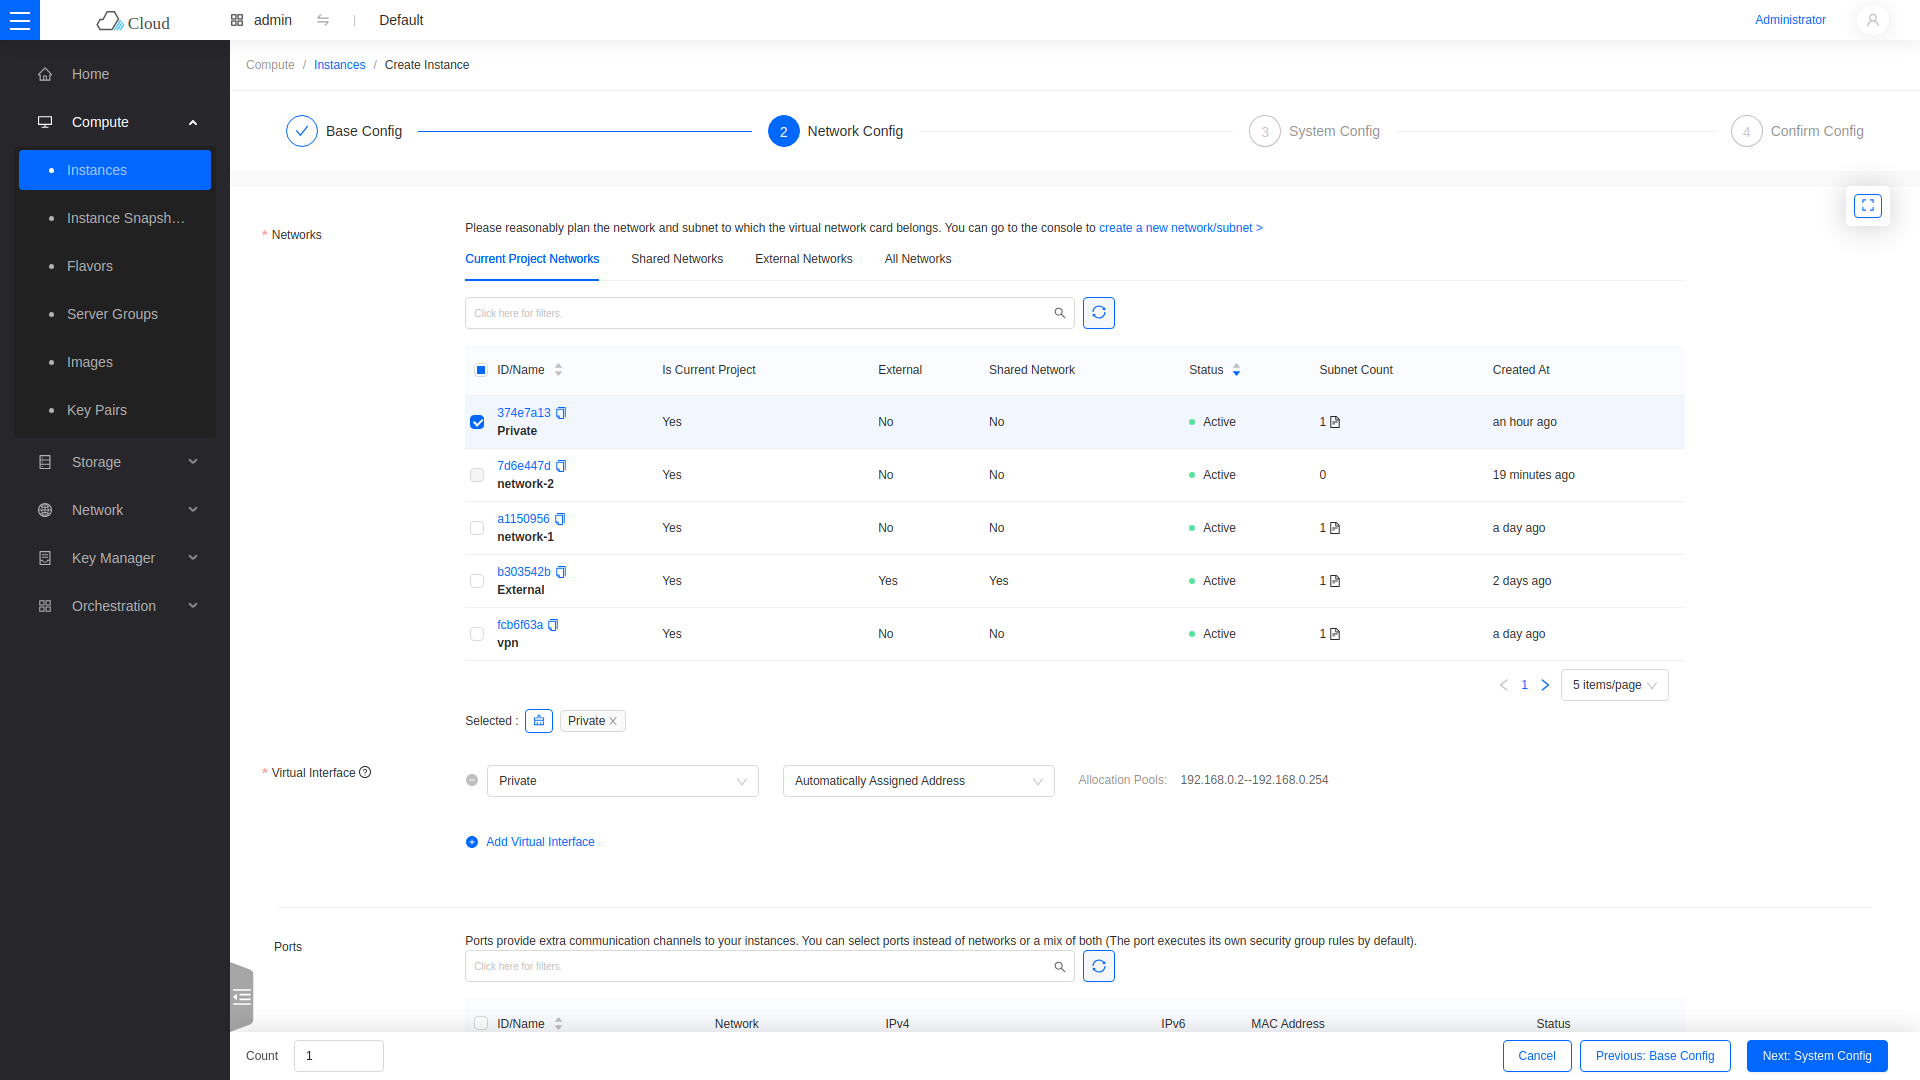Check the network-2 row checkbox
The width and height of the screenshot is (1920, 1080).
477,475
